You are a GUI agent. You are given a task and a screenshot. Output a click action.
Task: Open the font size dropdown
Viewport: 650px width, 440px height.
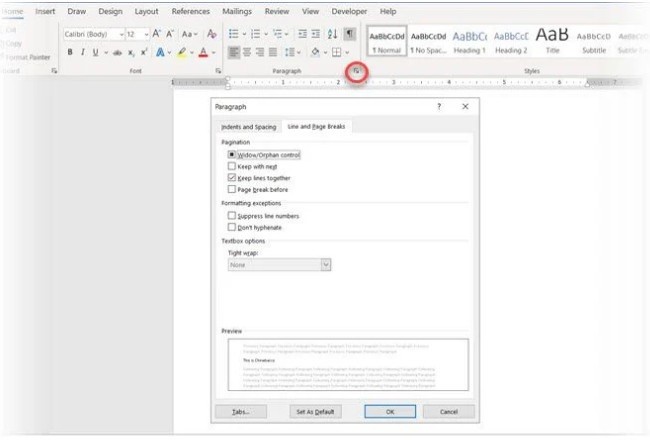pyautogui.click(x=146, y=34)
